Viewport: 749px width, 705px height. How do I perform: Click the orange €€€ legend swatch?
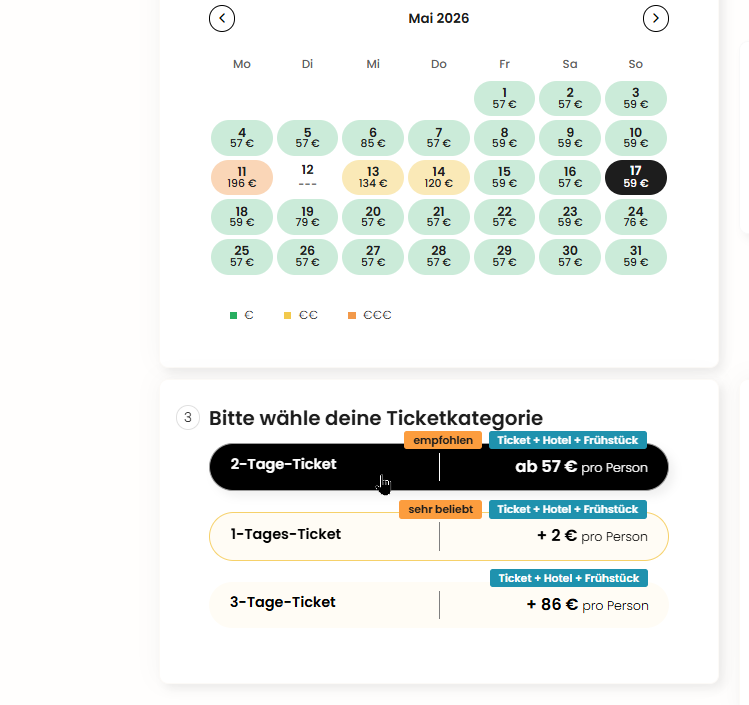(x=351, y=315)
